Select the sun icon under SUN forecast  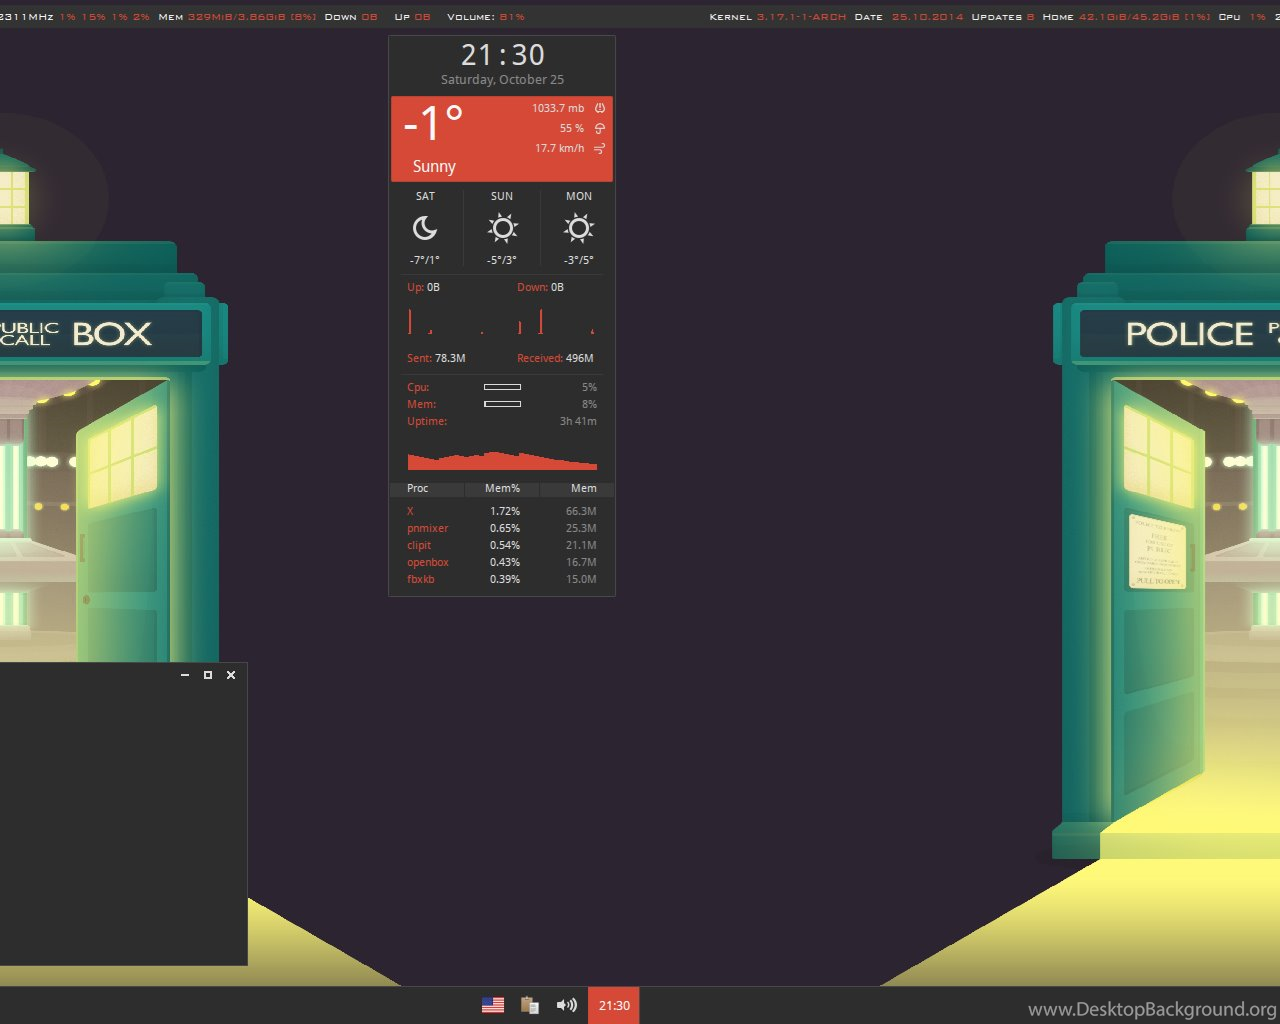(502, 229)
